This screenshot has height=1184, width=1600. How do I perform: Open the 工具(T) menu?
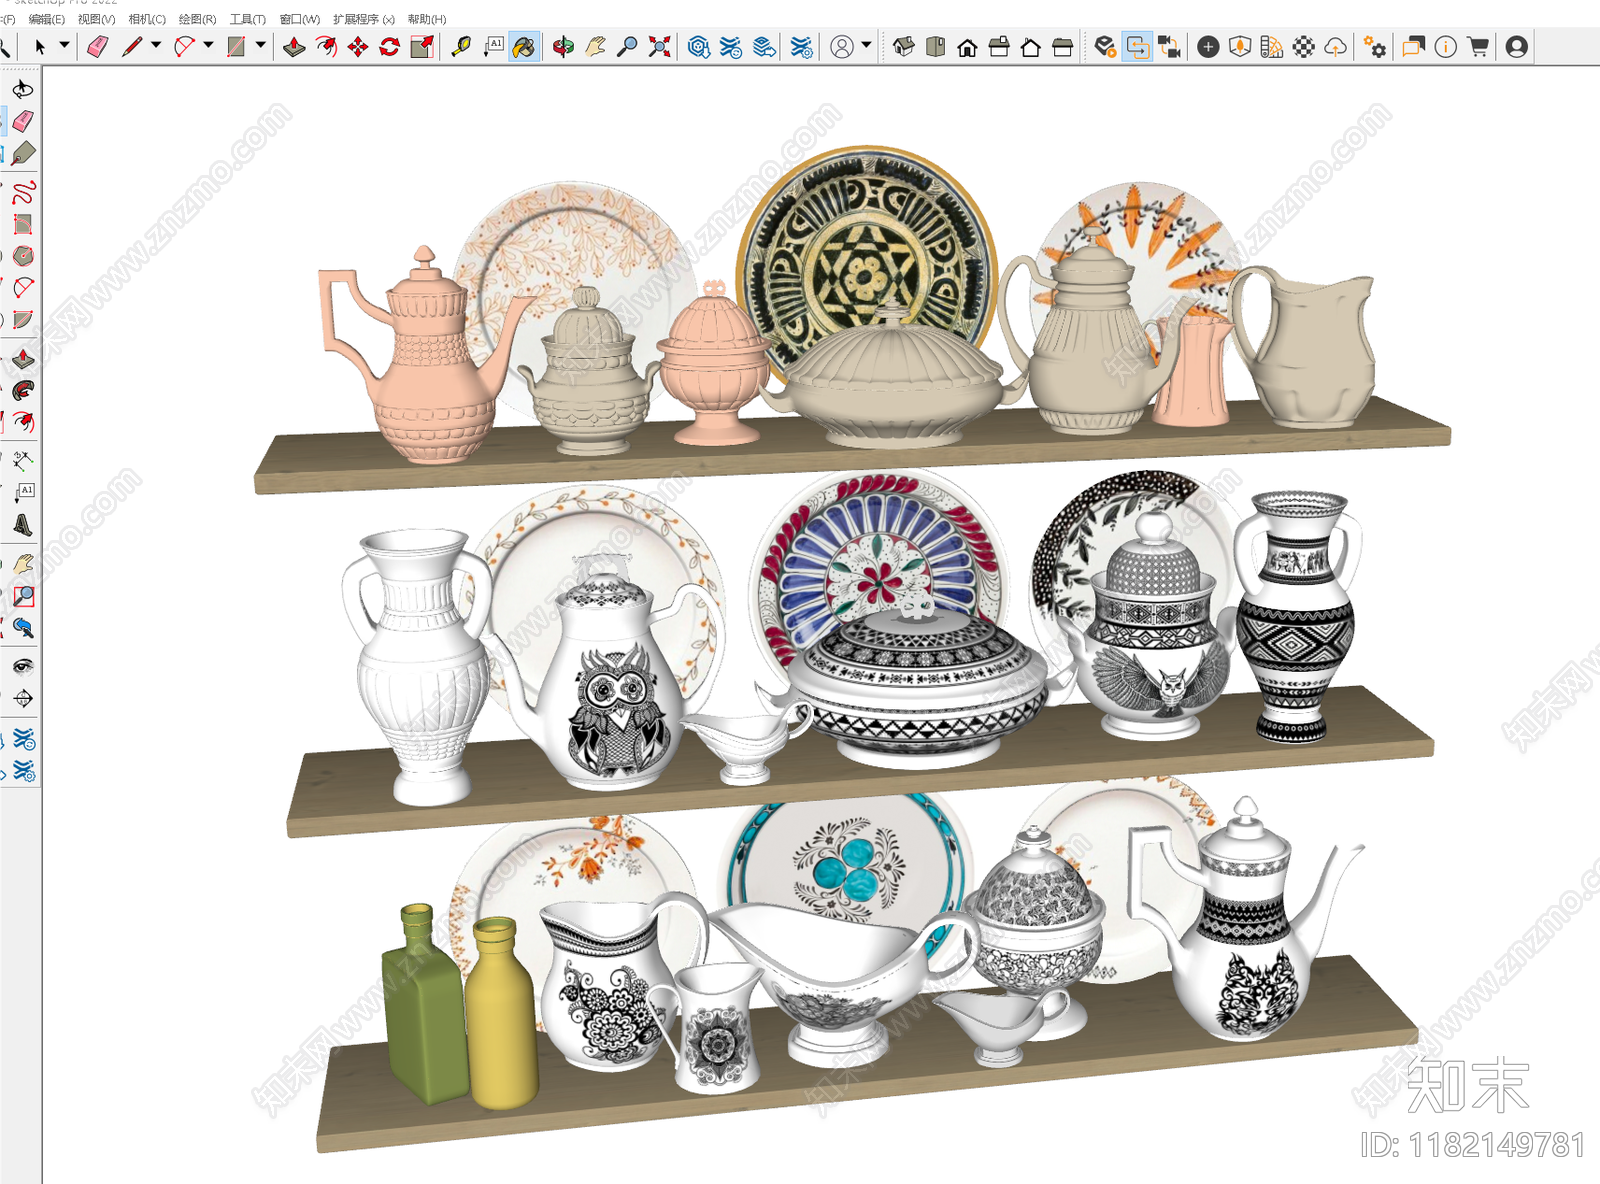pyautogui.click(x=248, y=19)
